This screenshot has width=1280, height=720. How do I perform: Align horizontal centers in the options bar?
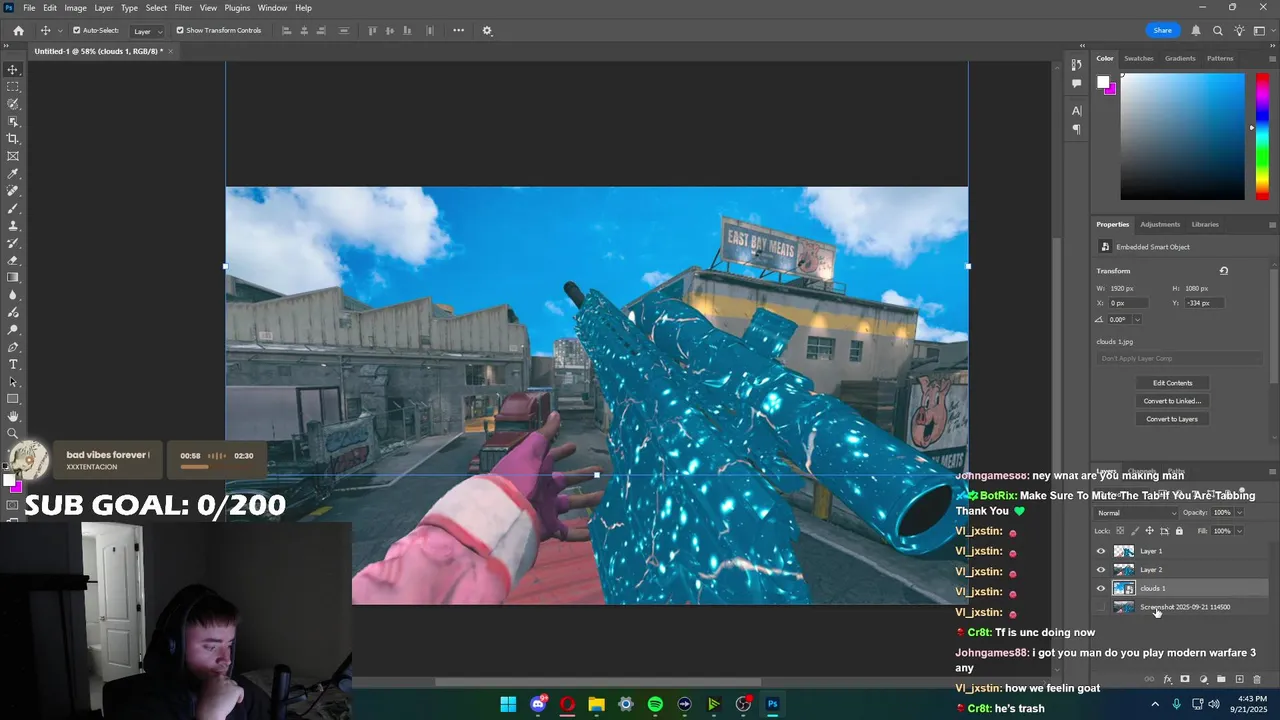304,31
